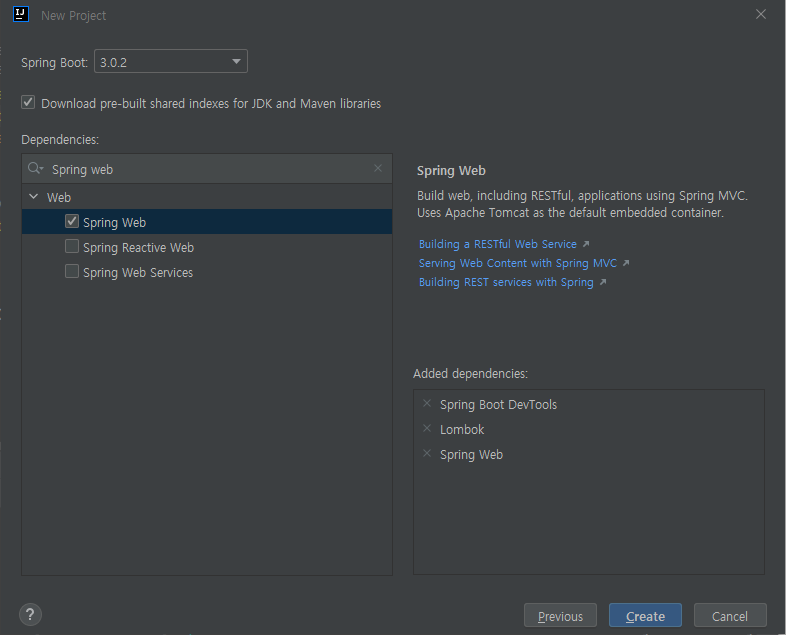Clear the dependency search text

pos(378,168)
